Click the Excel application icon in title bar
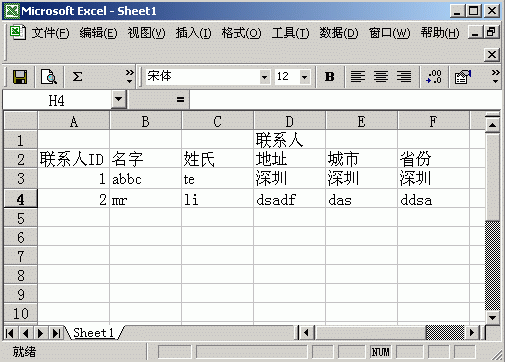The image size is (505, 362). [x=12, y=11]
